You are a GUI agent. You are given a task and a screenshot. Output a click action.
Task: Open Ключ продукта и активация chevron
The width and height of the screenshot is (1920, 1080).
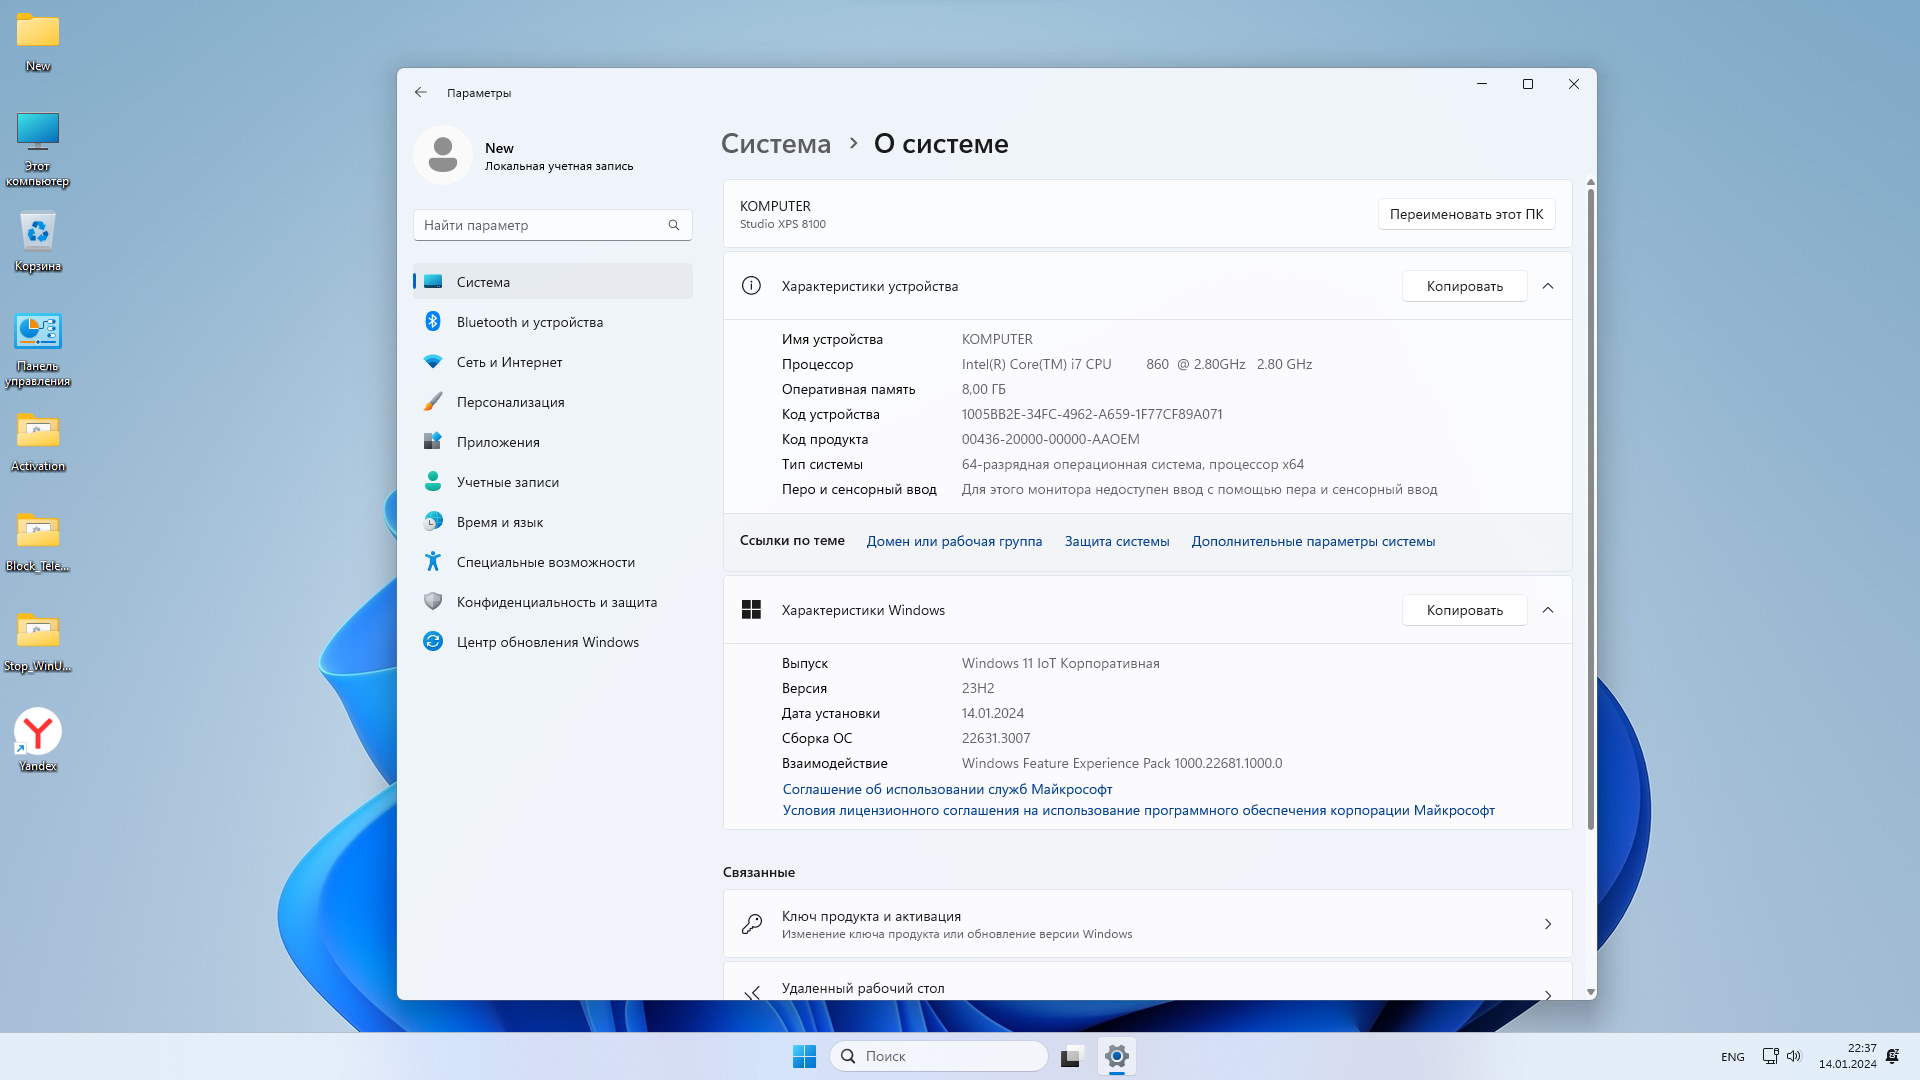[1547, 924]
